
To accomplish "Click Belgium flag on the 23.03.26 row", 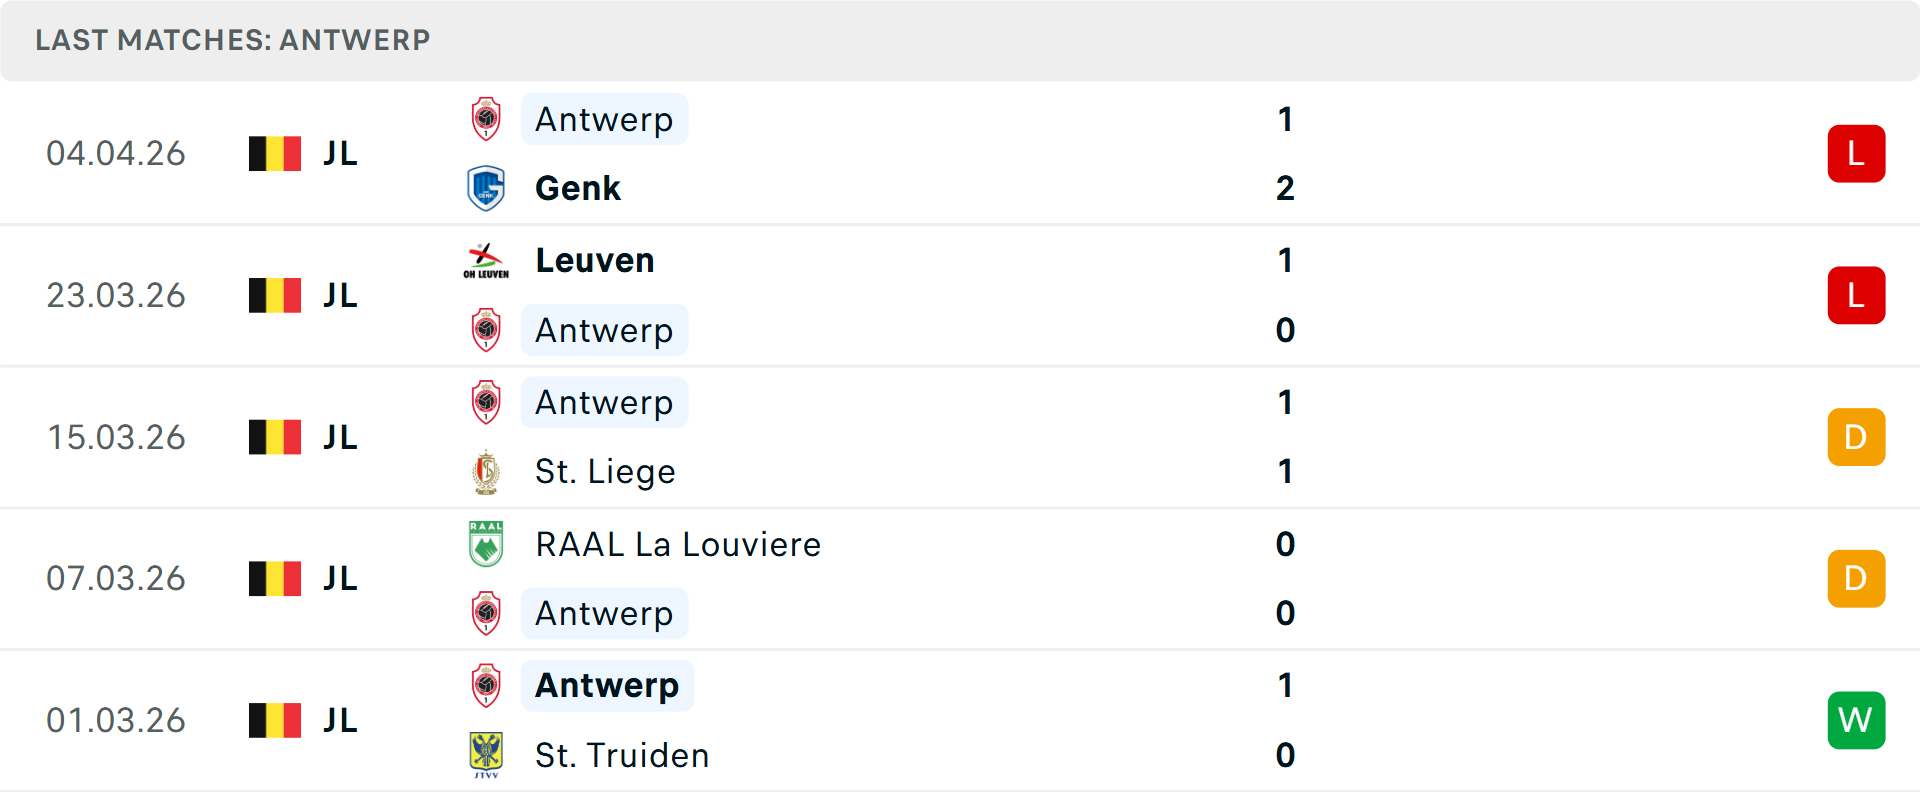I will (275, 295).
